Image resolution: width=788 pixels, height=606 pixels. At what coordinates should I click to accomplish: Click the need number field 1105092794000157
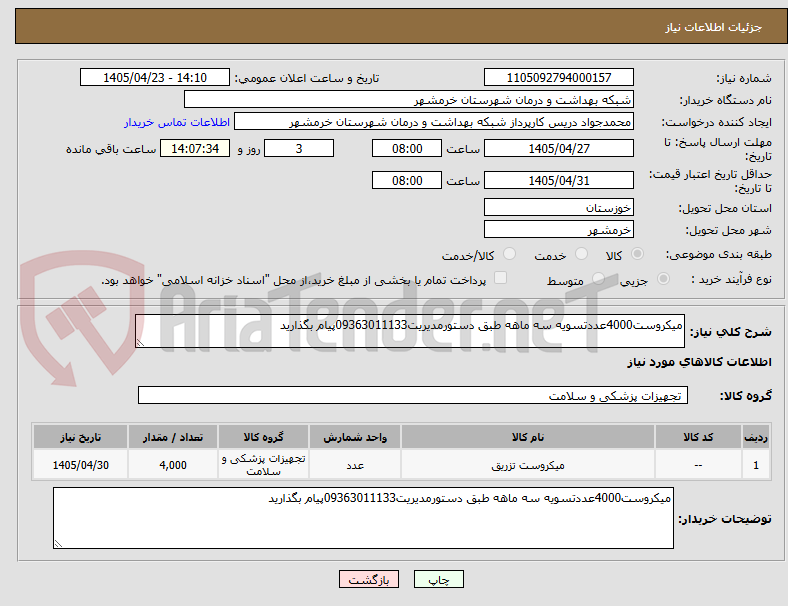558,77
